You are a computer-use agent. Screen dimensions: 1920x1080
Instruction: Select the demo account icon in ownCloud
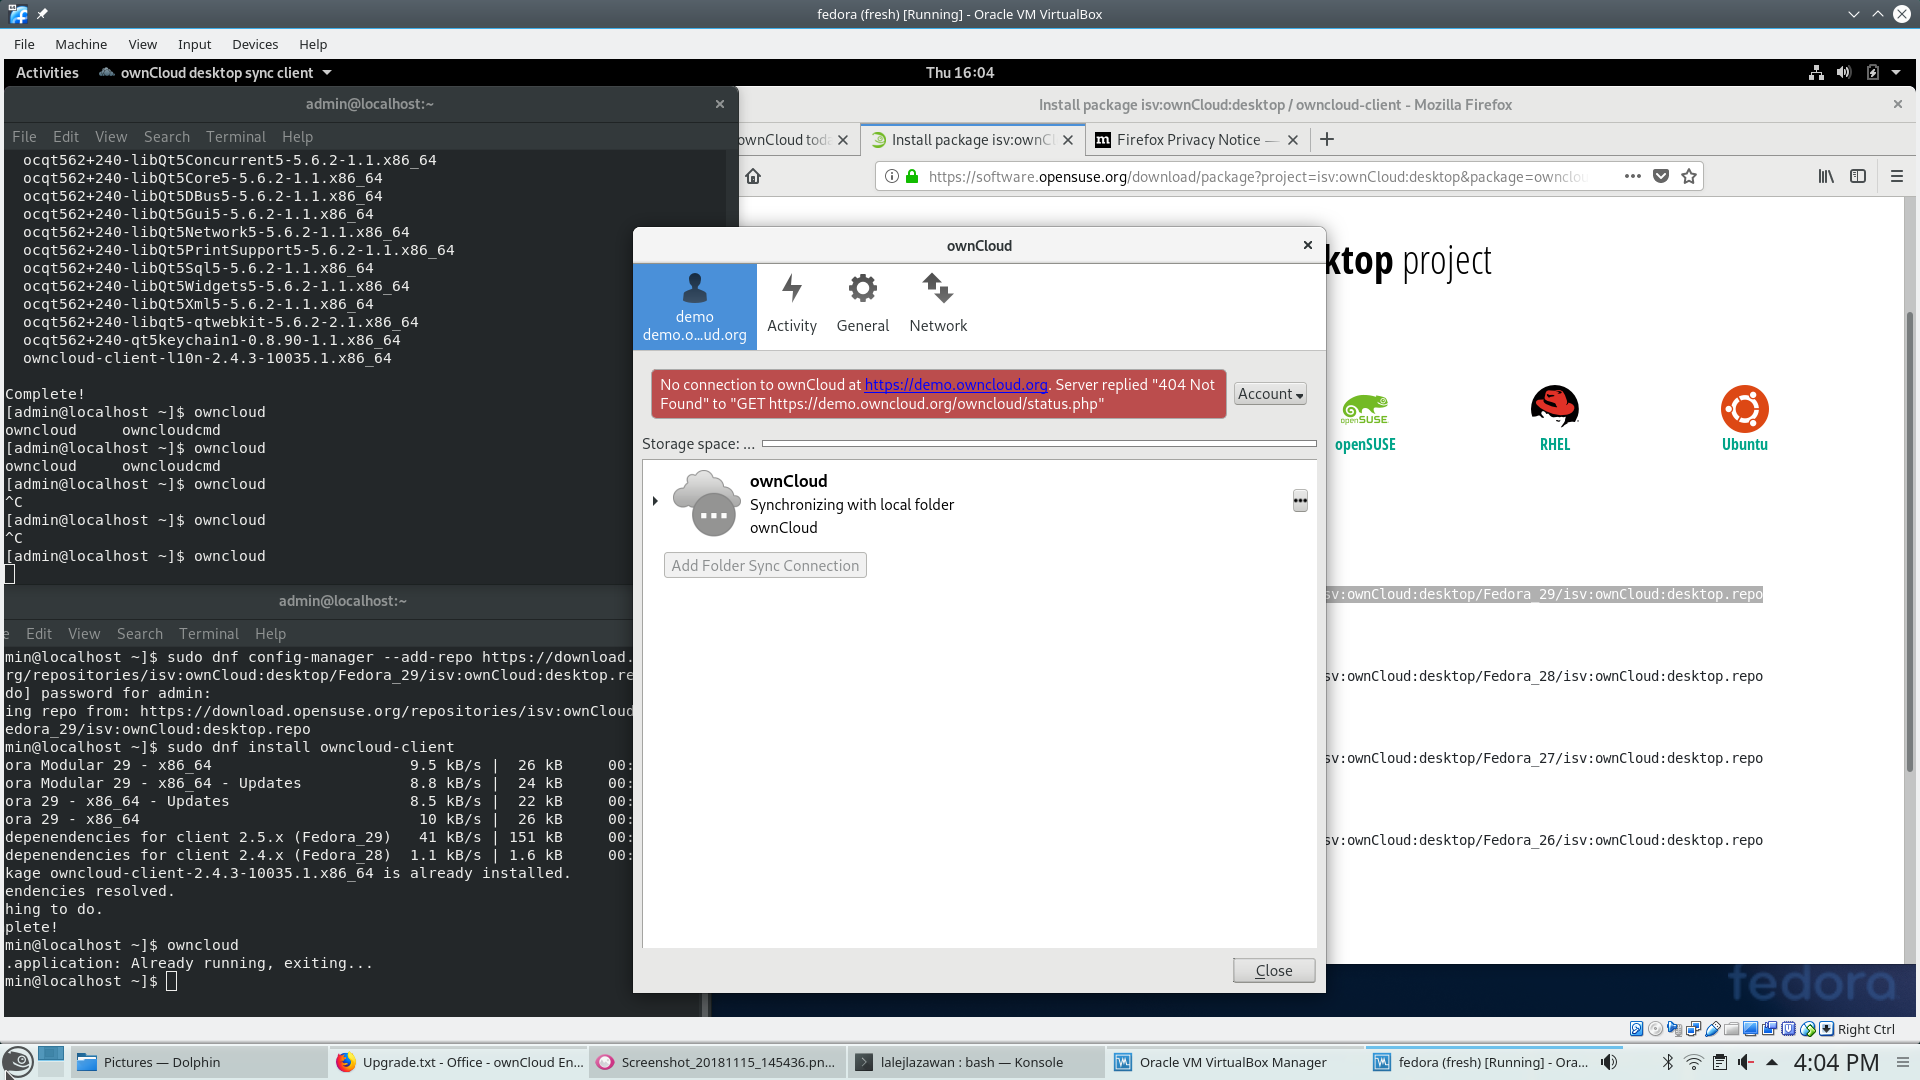[x=694, y=288]
